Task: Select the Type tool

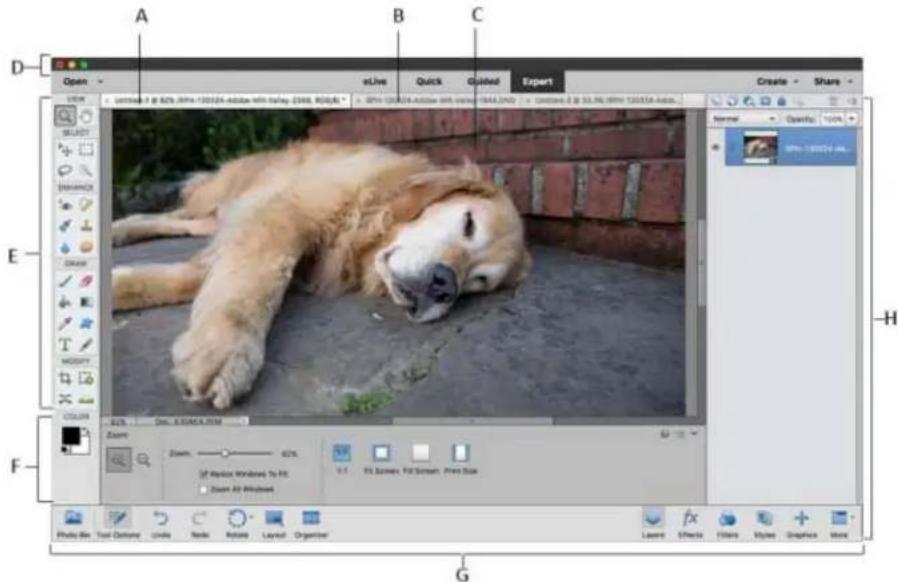Action: click(63, 344)
